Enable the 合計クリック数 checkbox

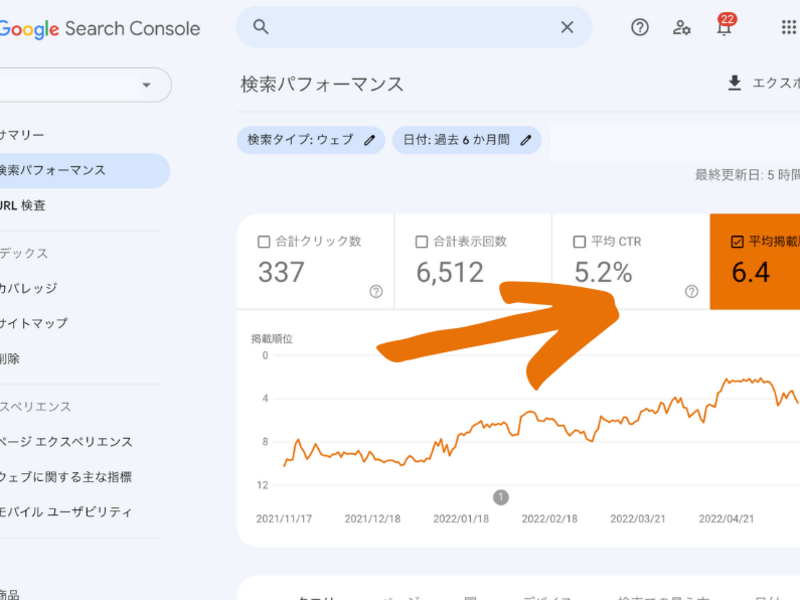point(264,242)
